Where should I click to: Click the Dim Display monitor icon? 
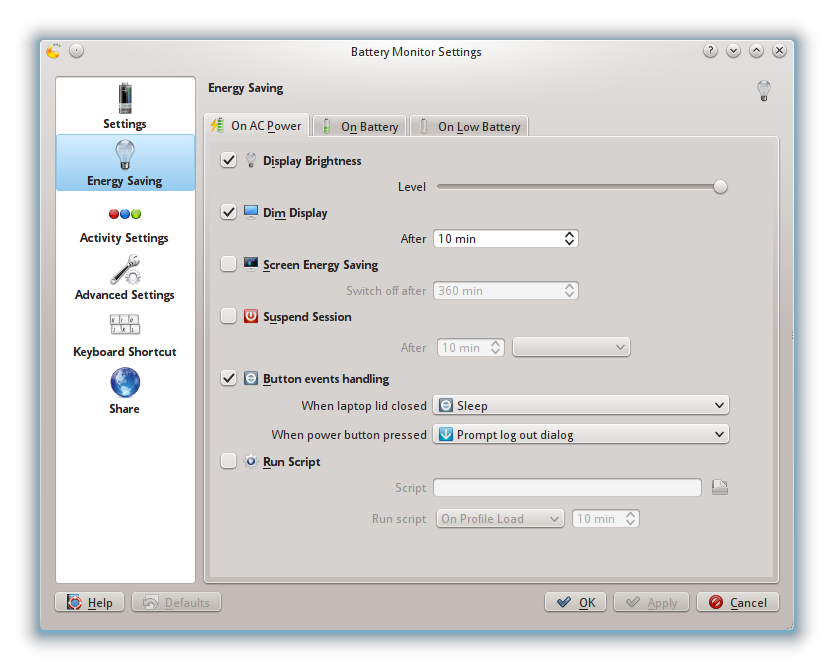tap(251, 212)
